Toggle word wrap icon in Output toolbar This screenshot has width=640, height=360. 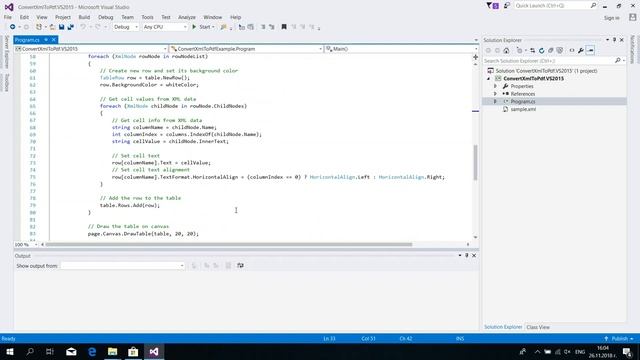pos(240,266)
